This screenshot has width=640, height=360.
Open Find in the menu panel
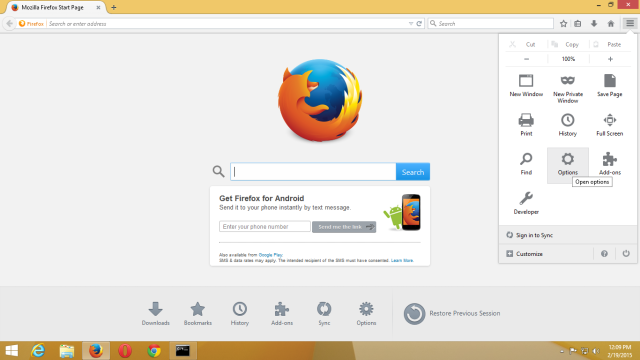526,164
